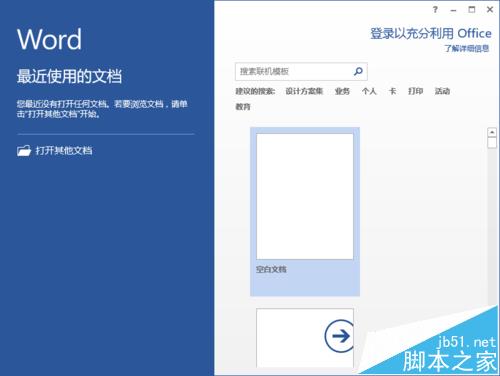Select the 业务 suggested search
The image size is (500, 376).
tap(342, 91)
